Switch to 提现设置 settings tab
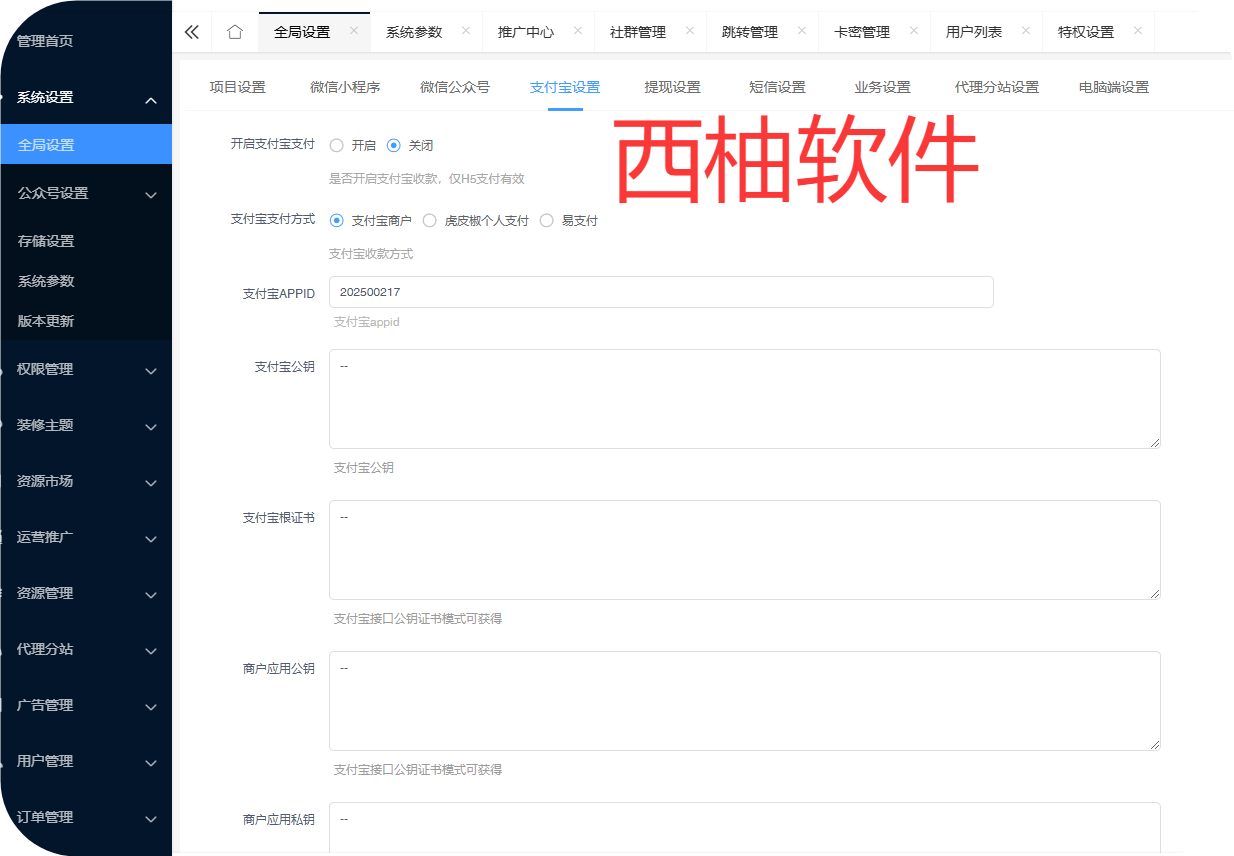 pyautogui.click(x=672, y=88)
